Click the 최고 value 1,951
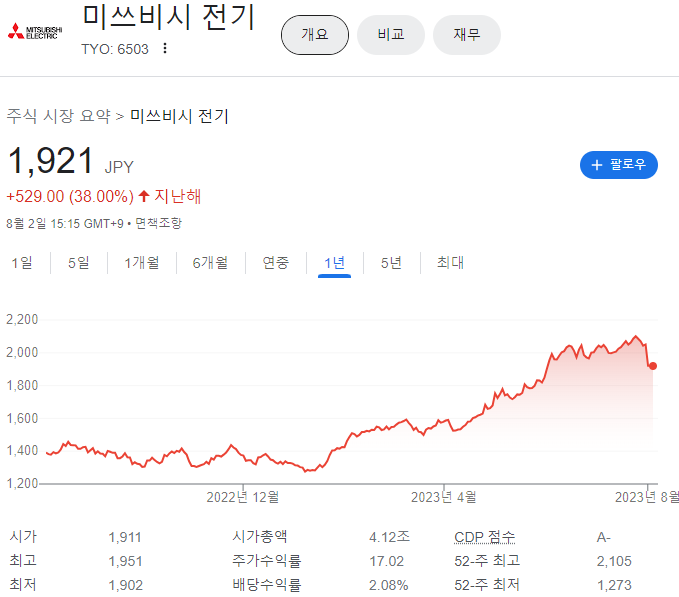This screenshot has width=679, height=597. (x=125, y=561)
